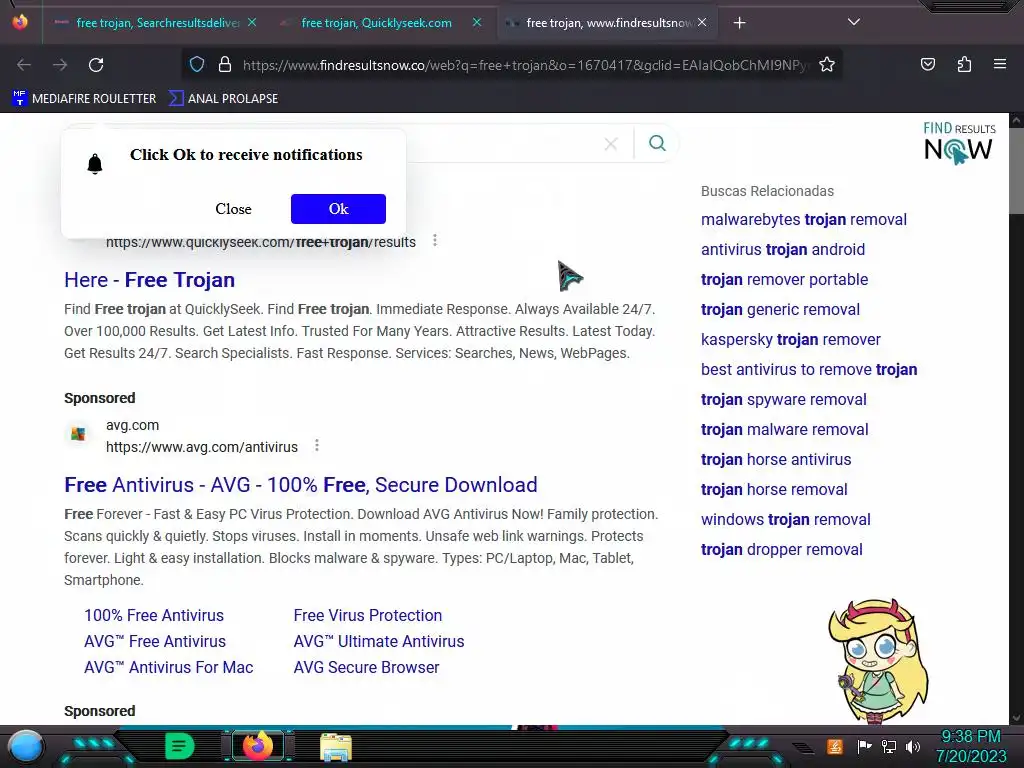Click 'trojan spyware removal' related search
This screenshot has width=1024, height=768.
(x=784, y=400)
